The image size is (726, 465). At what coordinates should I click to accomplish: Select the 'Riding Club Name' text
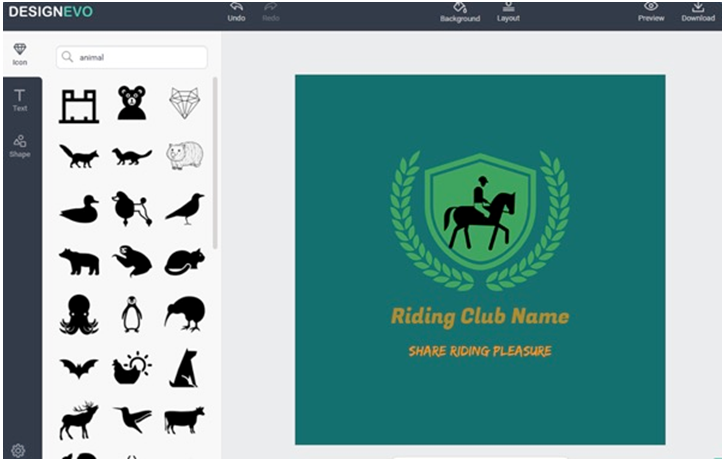pyautogui.click(x=480, y=317)
